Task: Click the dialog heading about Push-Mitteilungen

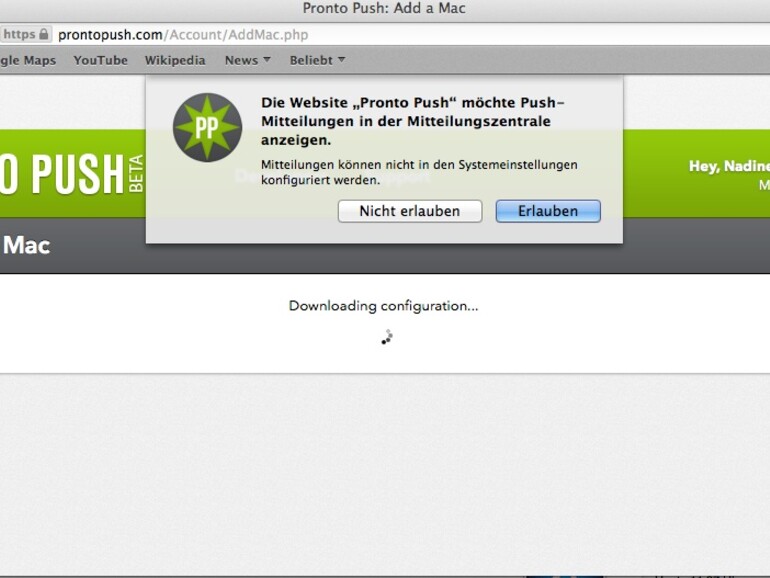Action: [x=412, y=121]
